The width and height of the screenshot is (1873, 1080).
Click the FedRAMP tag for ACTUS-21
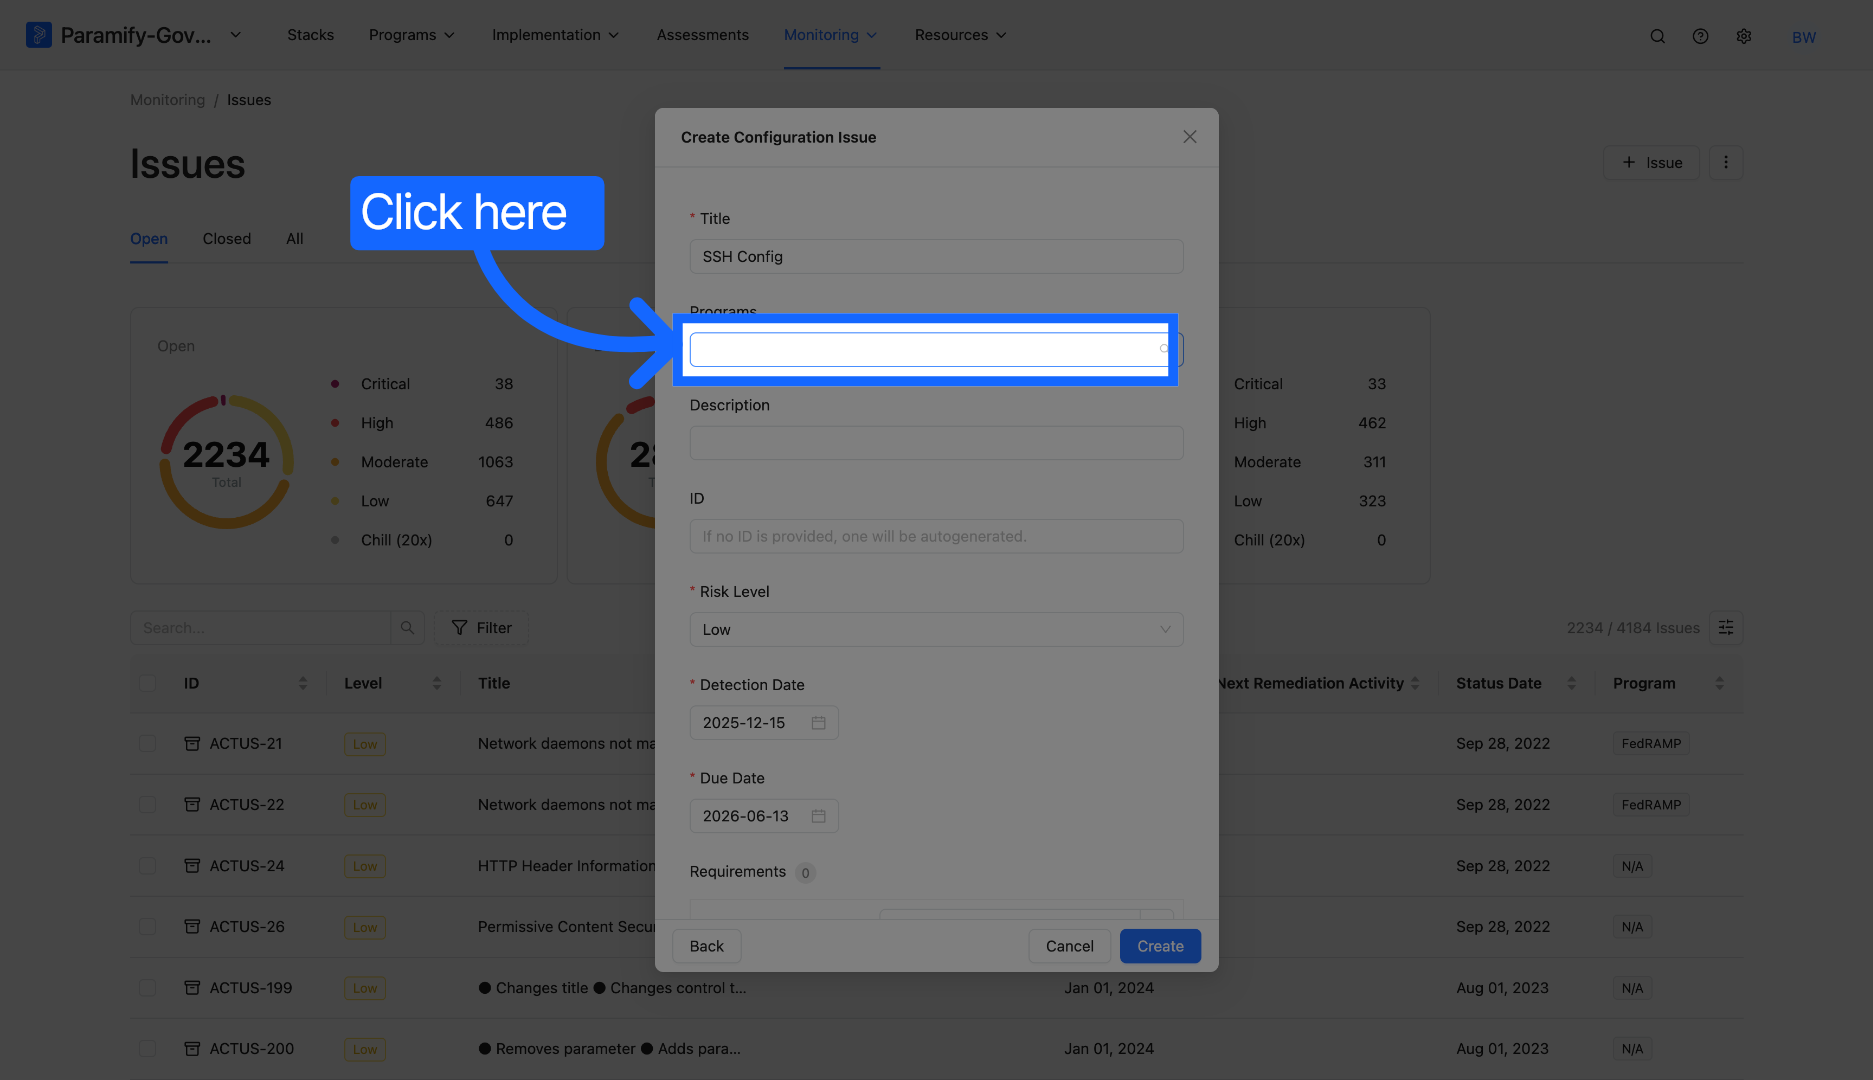click(1651, 744)
